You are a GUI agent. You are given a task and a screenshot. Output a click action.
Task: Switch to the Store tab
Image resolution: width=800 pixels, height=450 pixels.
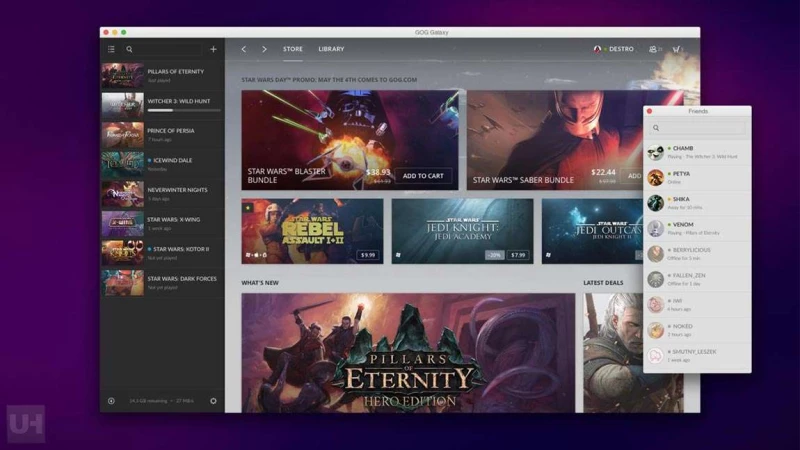pyautogui.click(x=293, y=49)
